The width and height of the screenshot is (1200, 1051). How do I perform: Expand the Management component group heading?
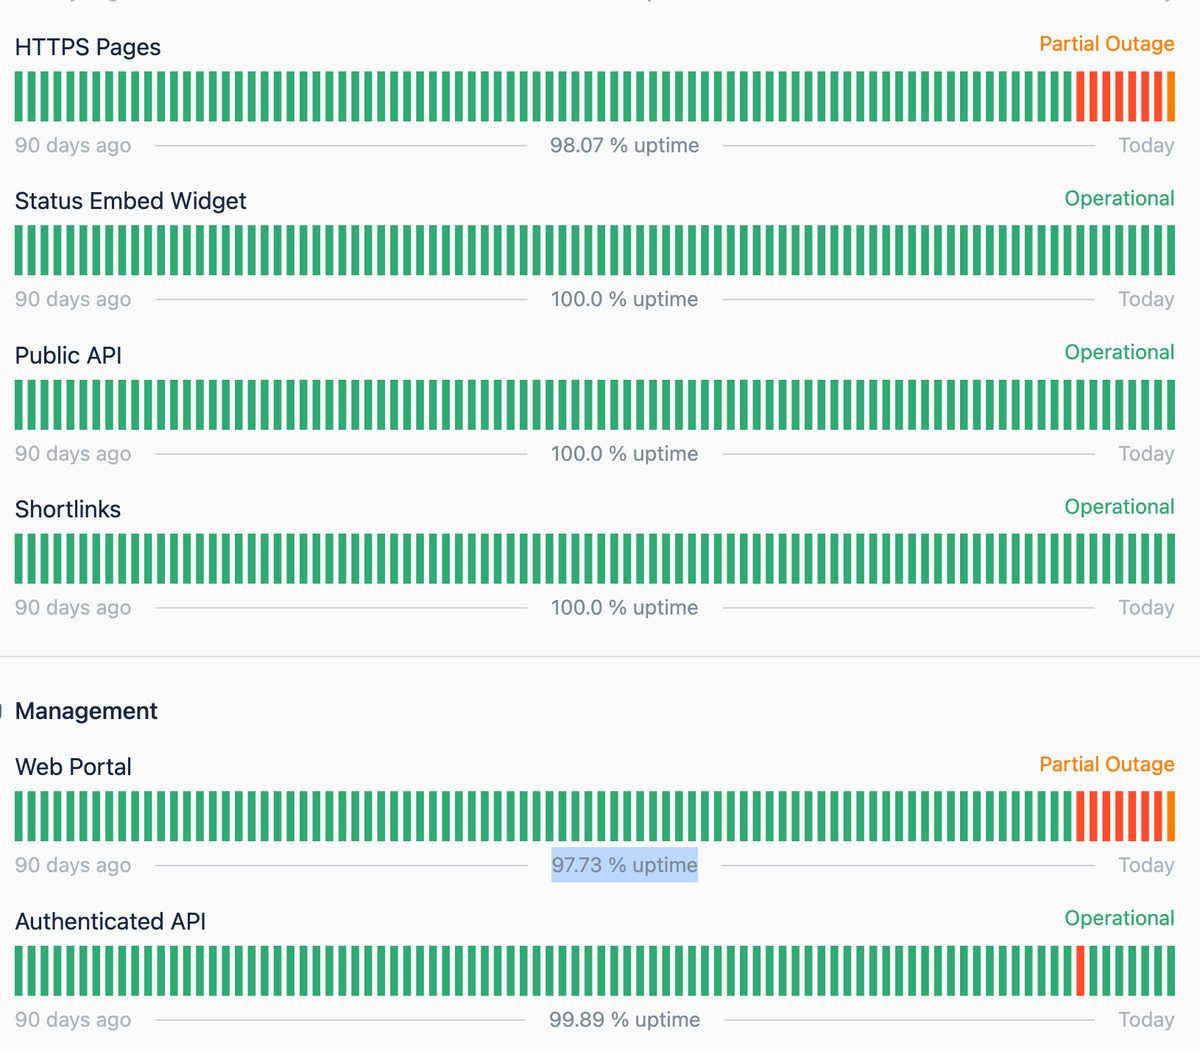coord(86,711)
